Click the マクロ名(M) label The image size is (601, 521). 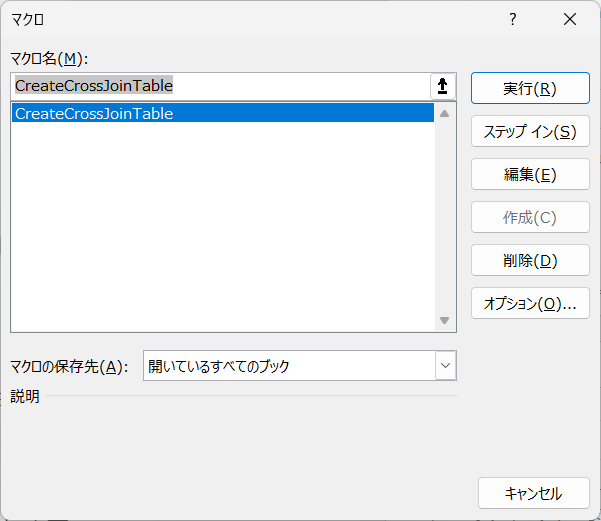(49, 59)
